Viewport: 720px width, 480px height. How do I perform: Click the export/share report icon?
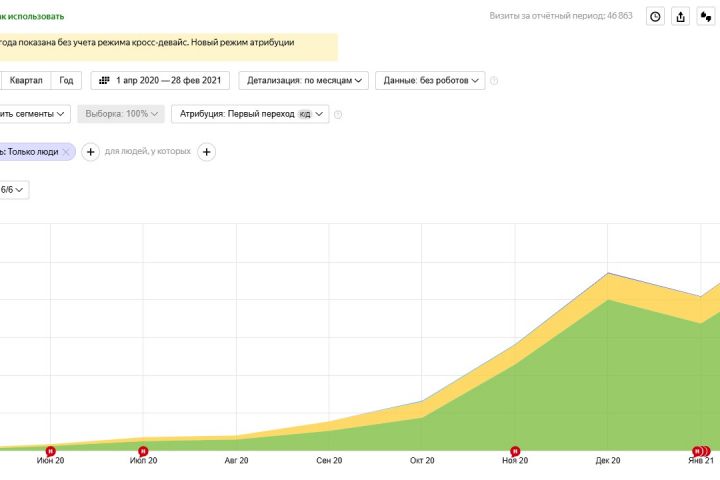click(x=681, y=16)
